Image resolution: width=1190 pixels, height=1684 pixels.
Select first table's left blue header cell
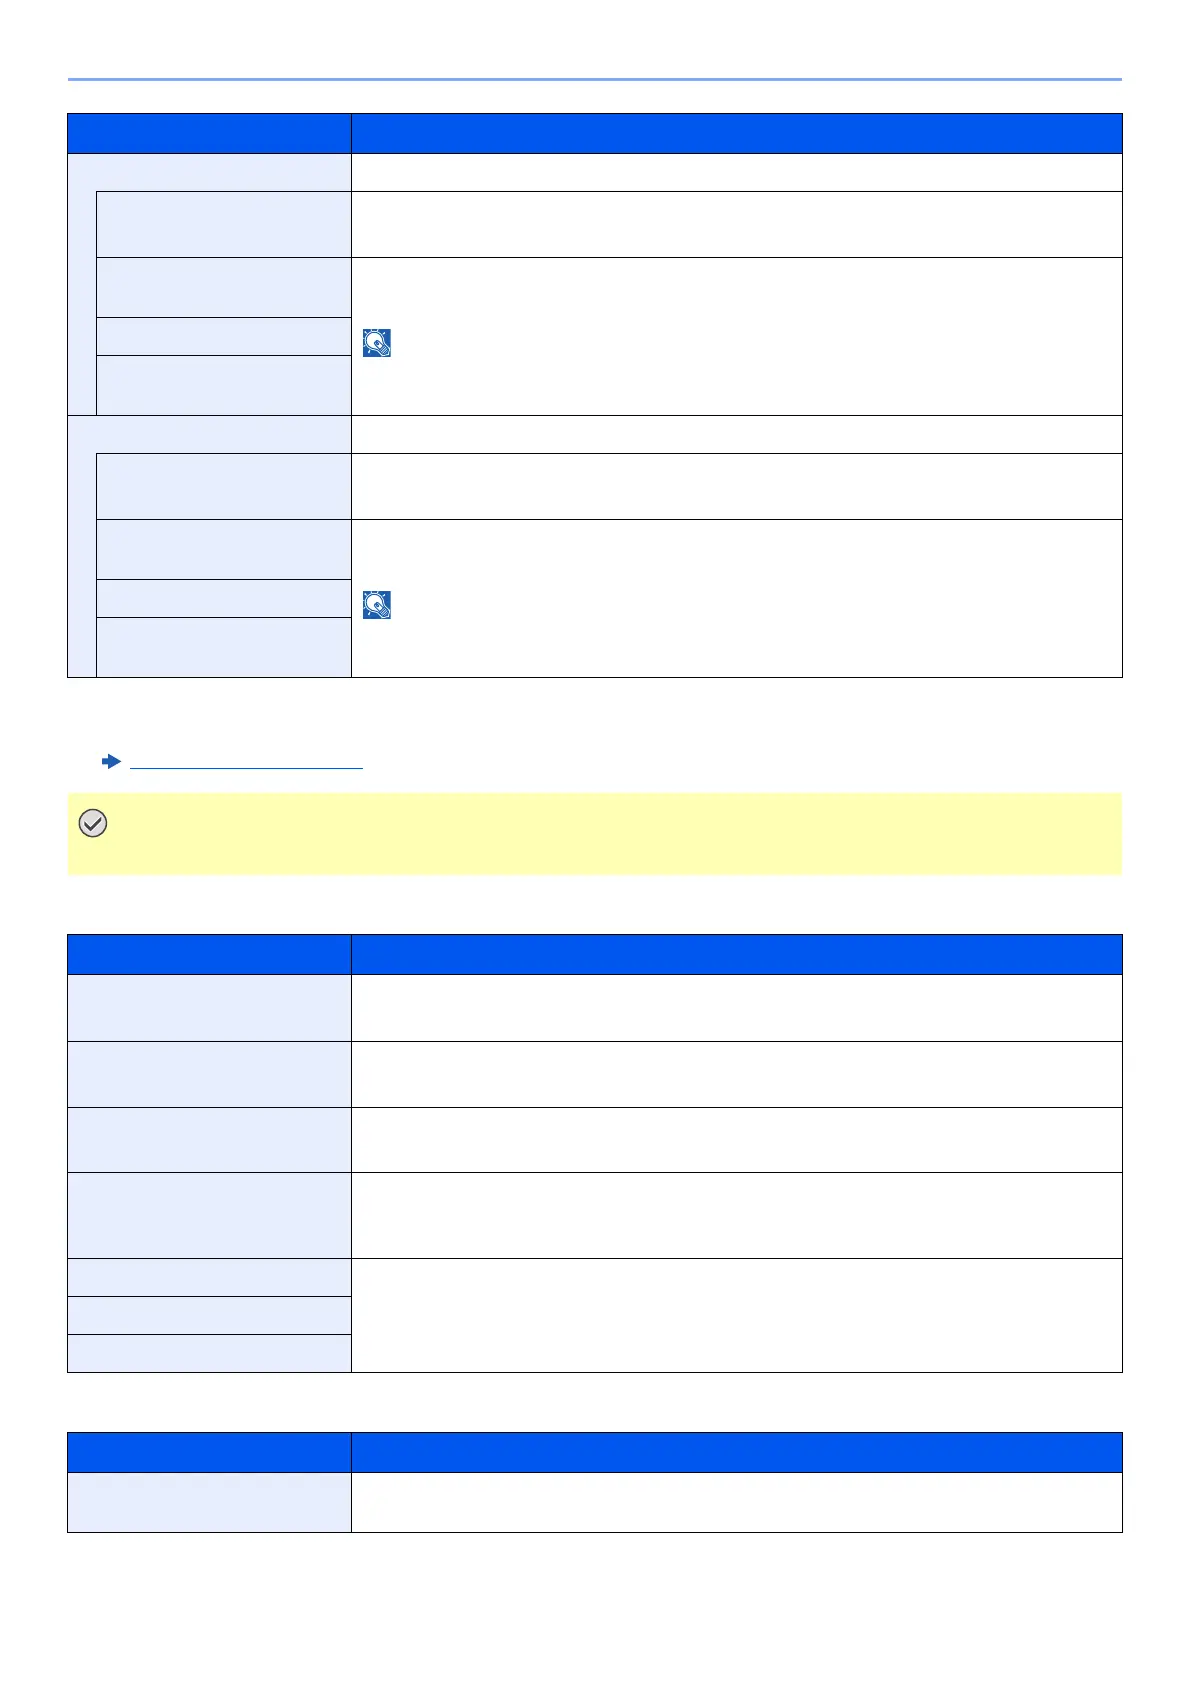(x=209, y=133)
